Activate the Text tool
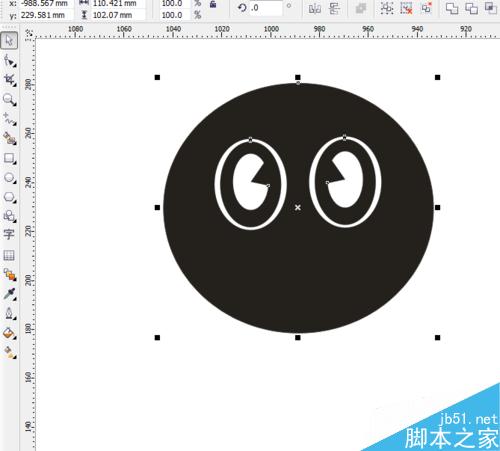The width and height of the screenshot is (500, 451). coord(9,234)
